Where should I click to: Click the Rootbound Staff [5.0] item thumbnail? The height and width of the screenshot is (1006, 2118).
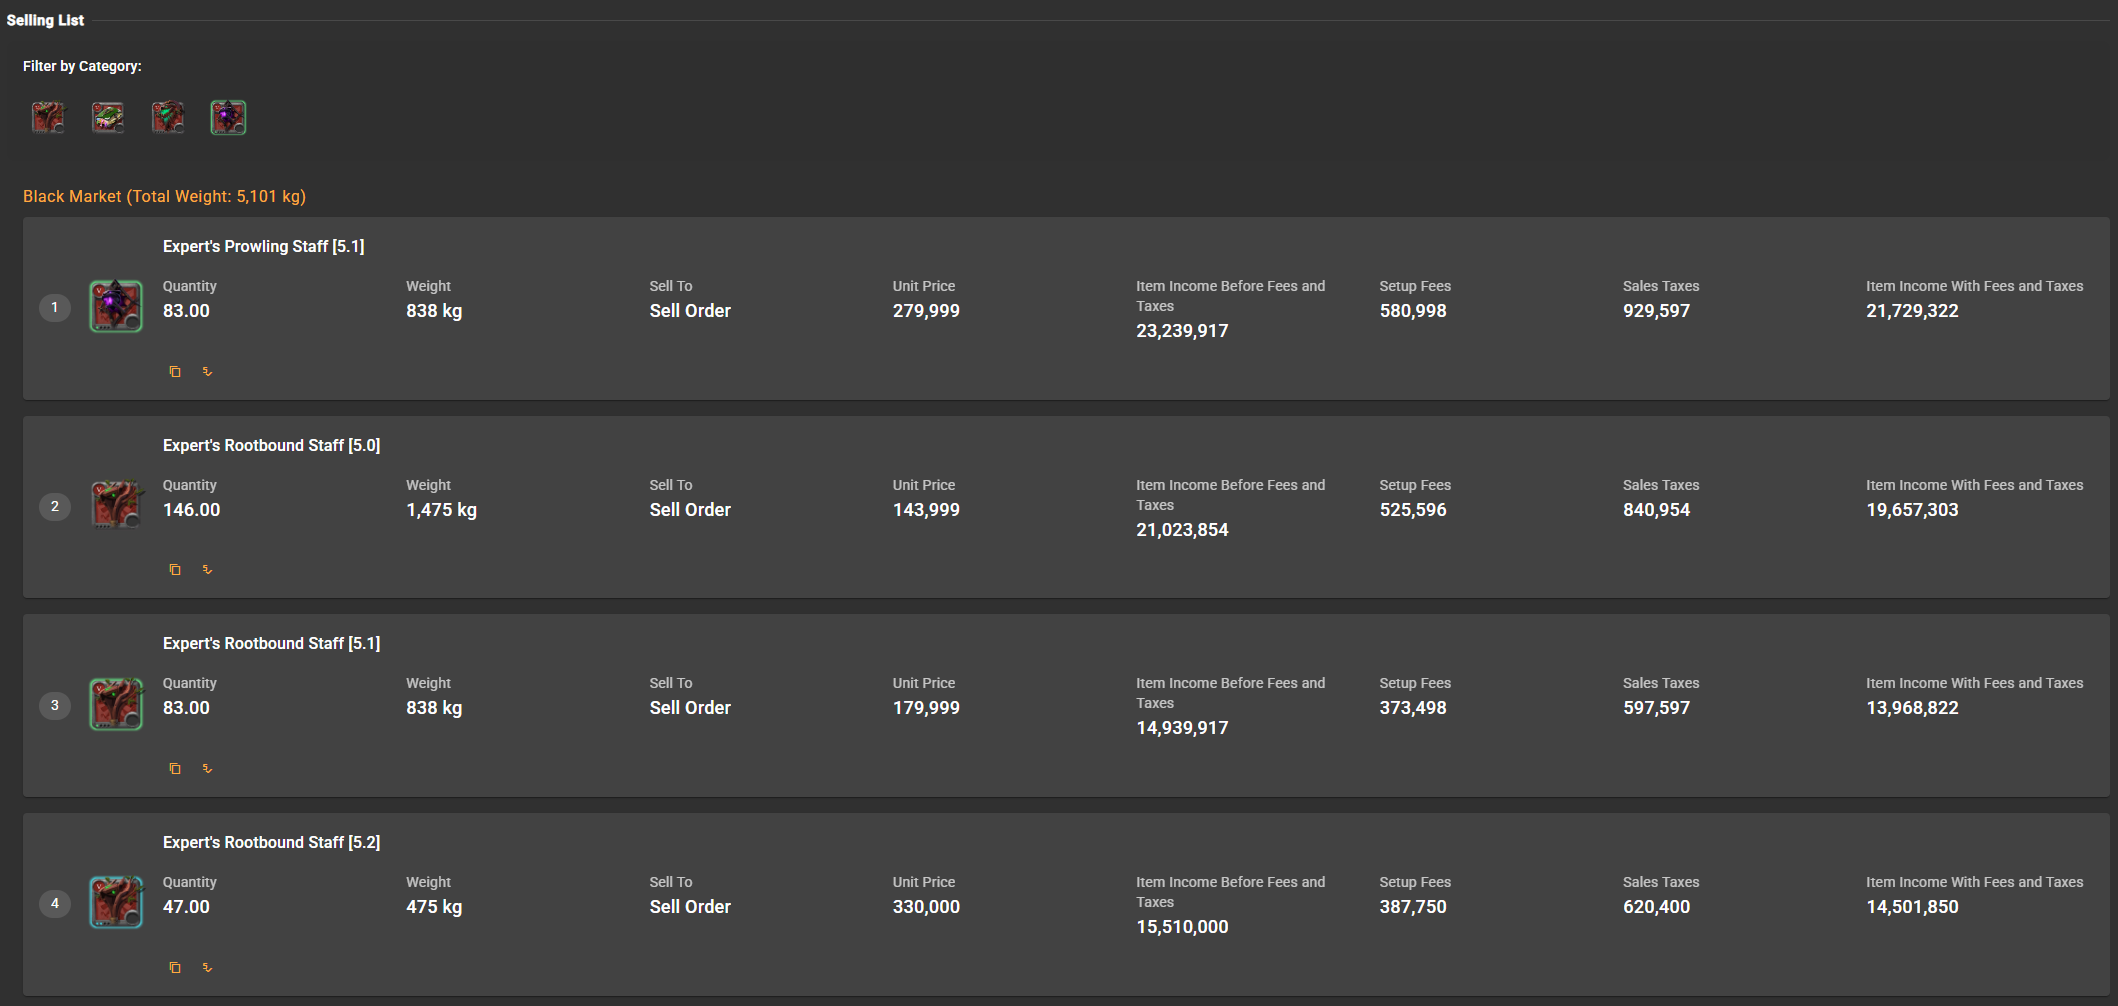pyautogui.click(x=116, y=505)
